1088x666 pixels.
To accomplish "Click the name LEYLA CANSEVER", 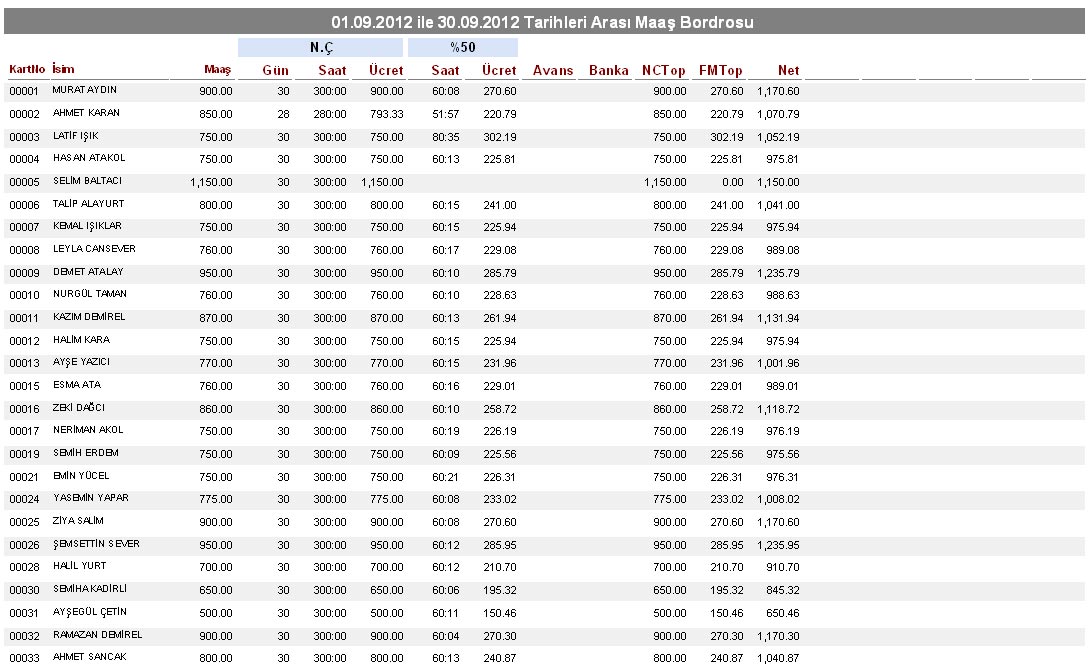I will pos(94,248).
